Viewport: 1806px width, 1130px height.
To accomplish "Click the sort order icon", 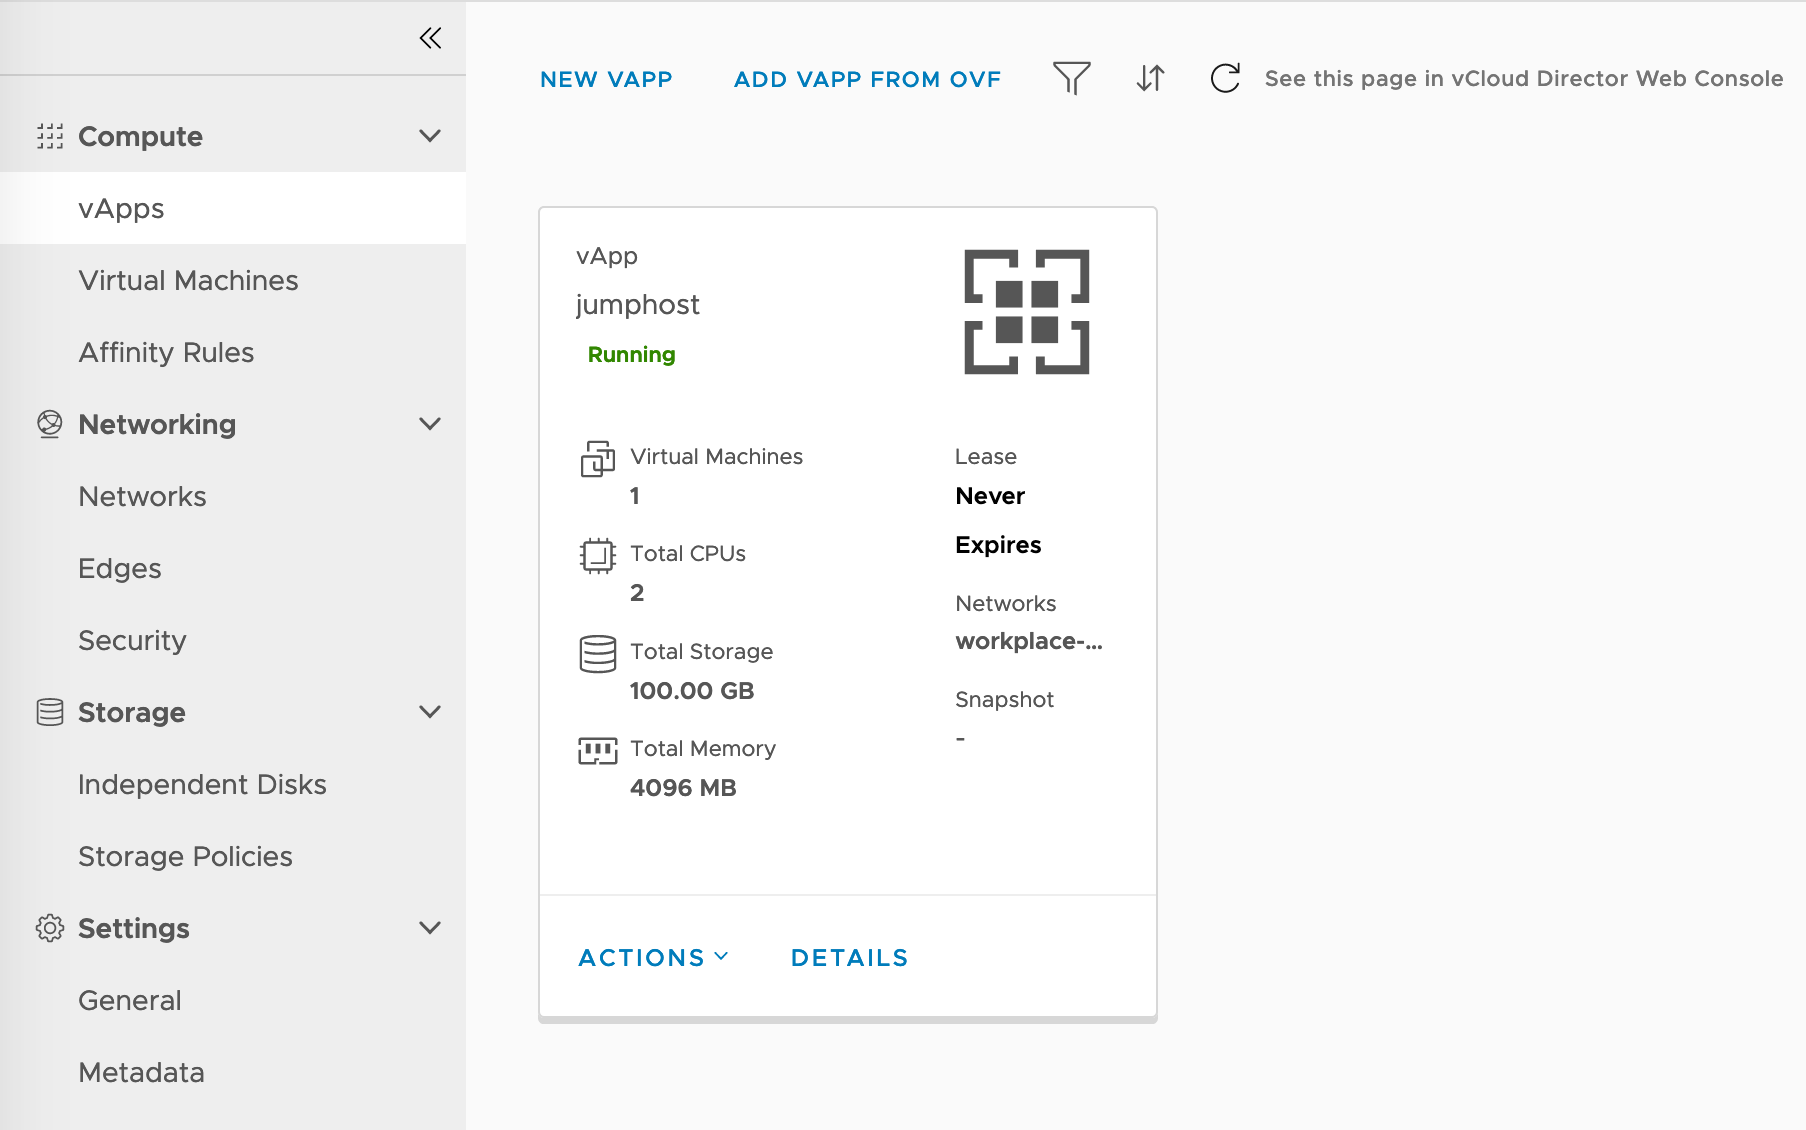I will [x=1149, y=77].
